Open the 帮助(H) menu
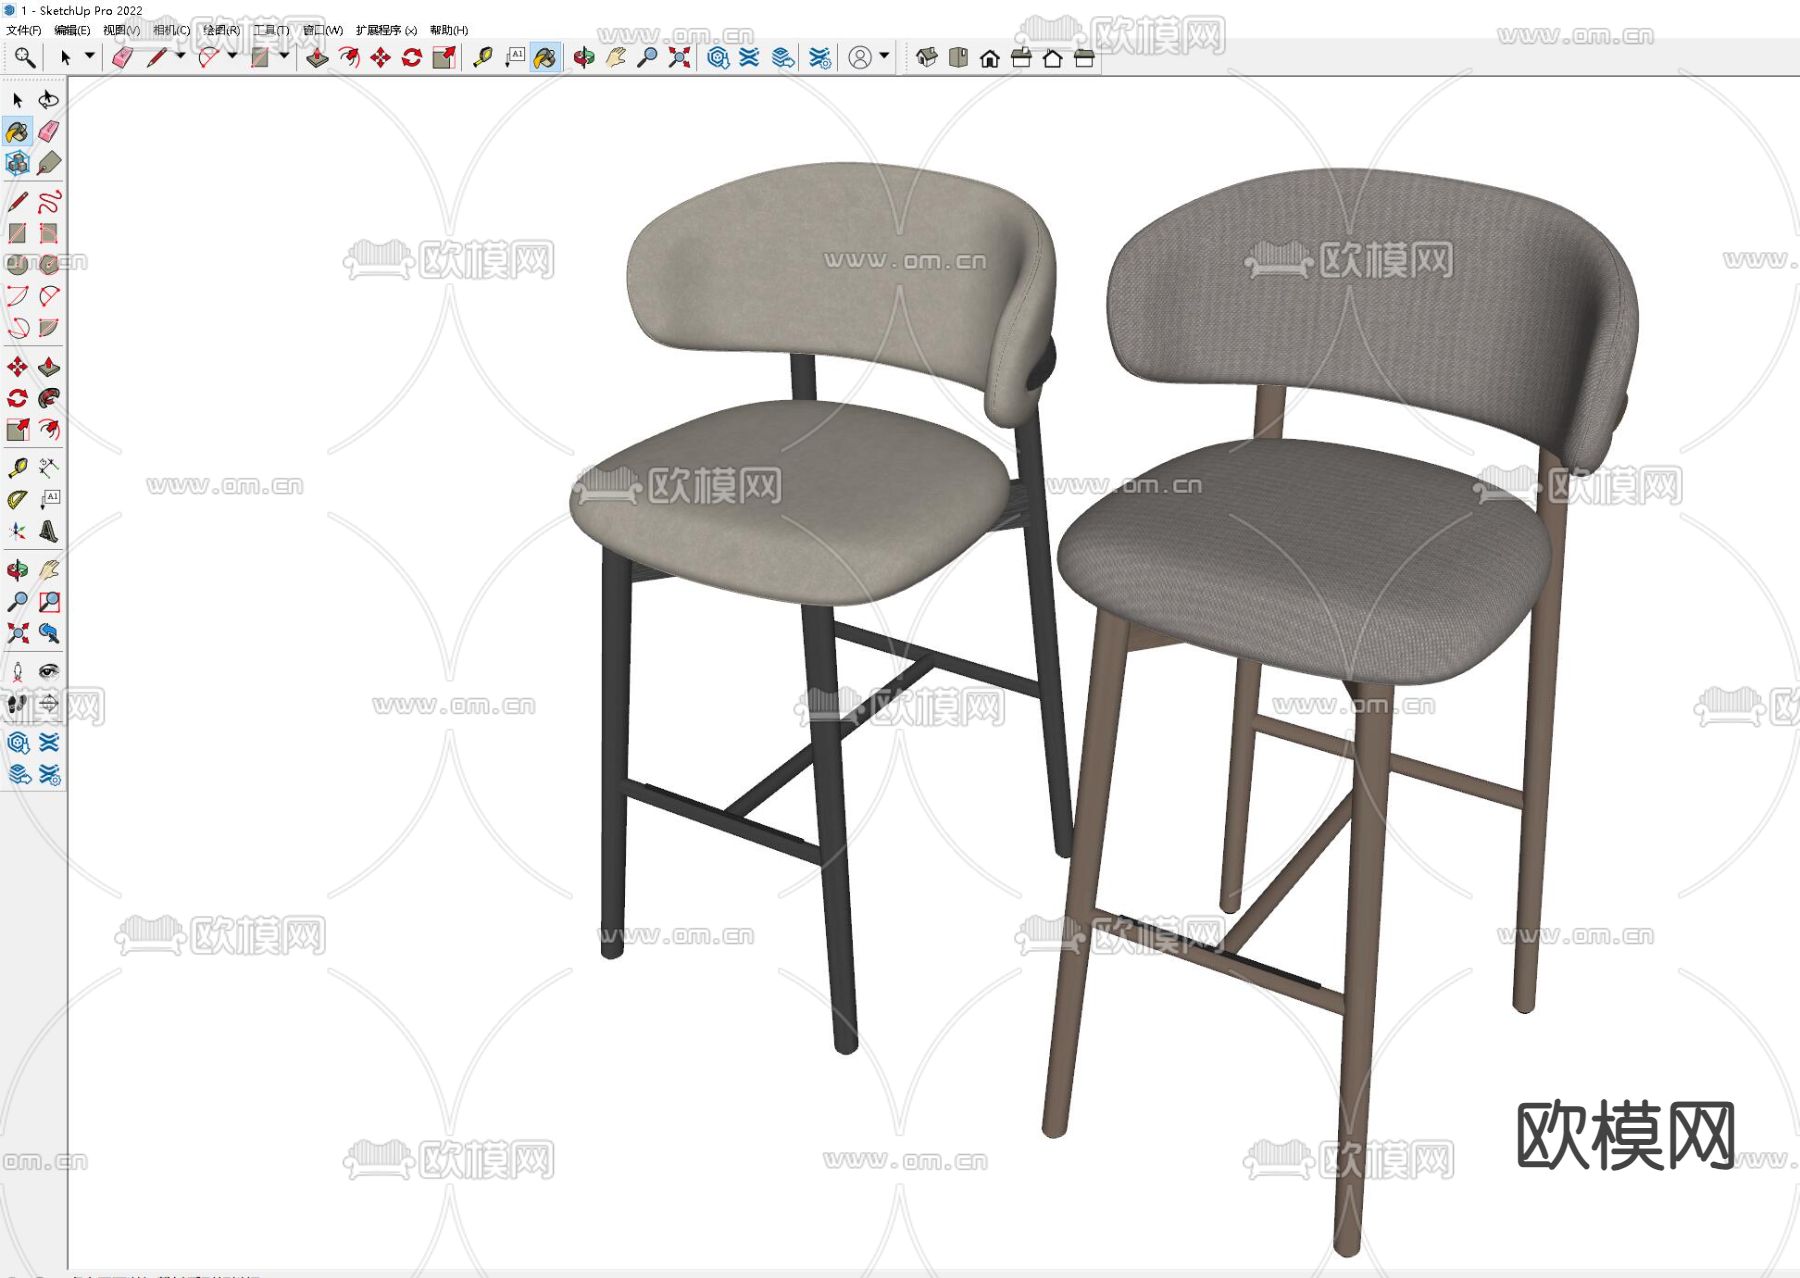Image resolution: width=1800 pixels, height=1278 pixels. 449,30
